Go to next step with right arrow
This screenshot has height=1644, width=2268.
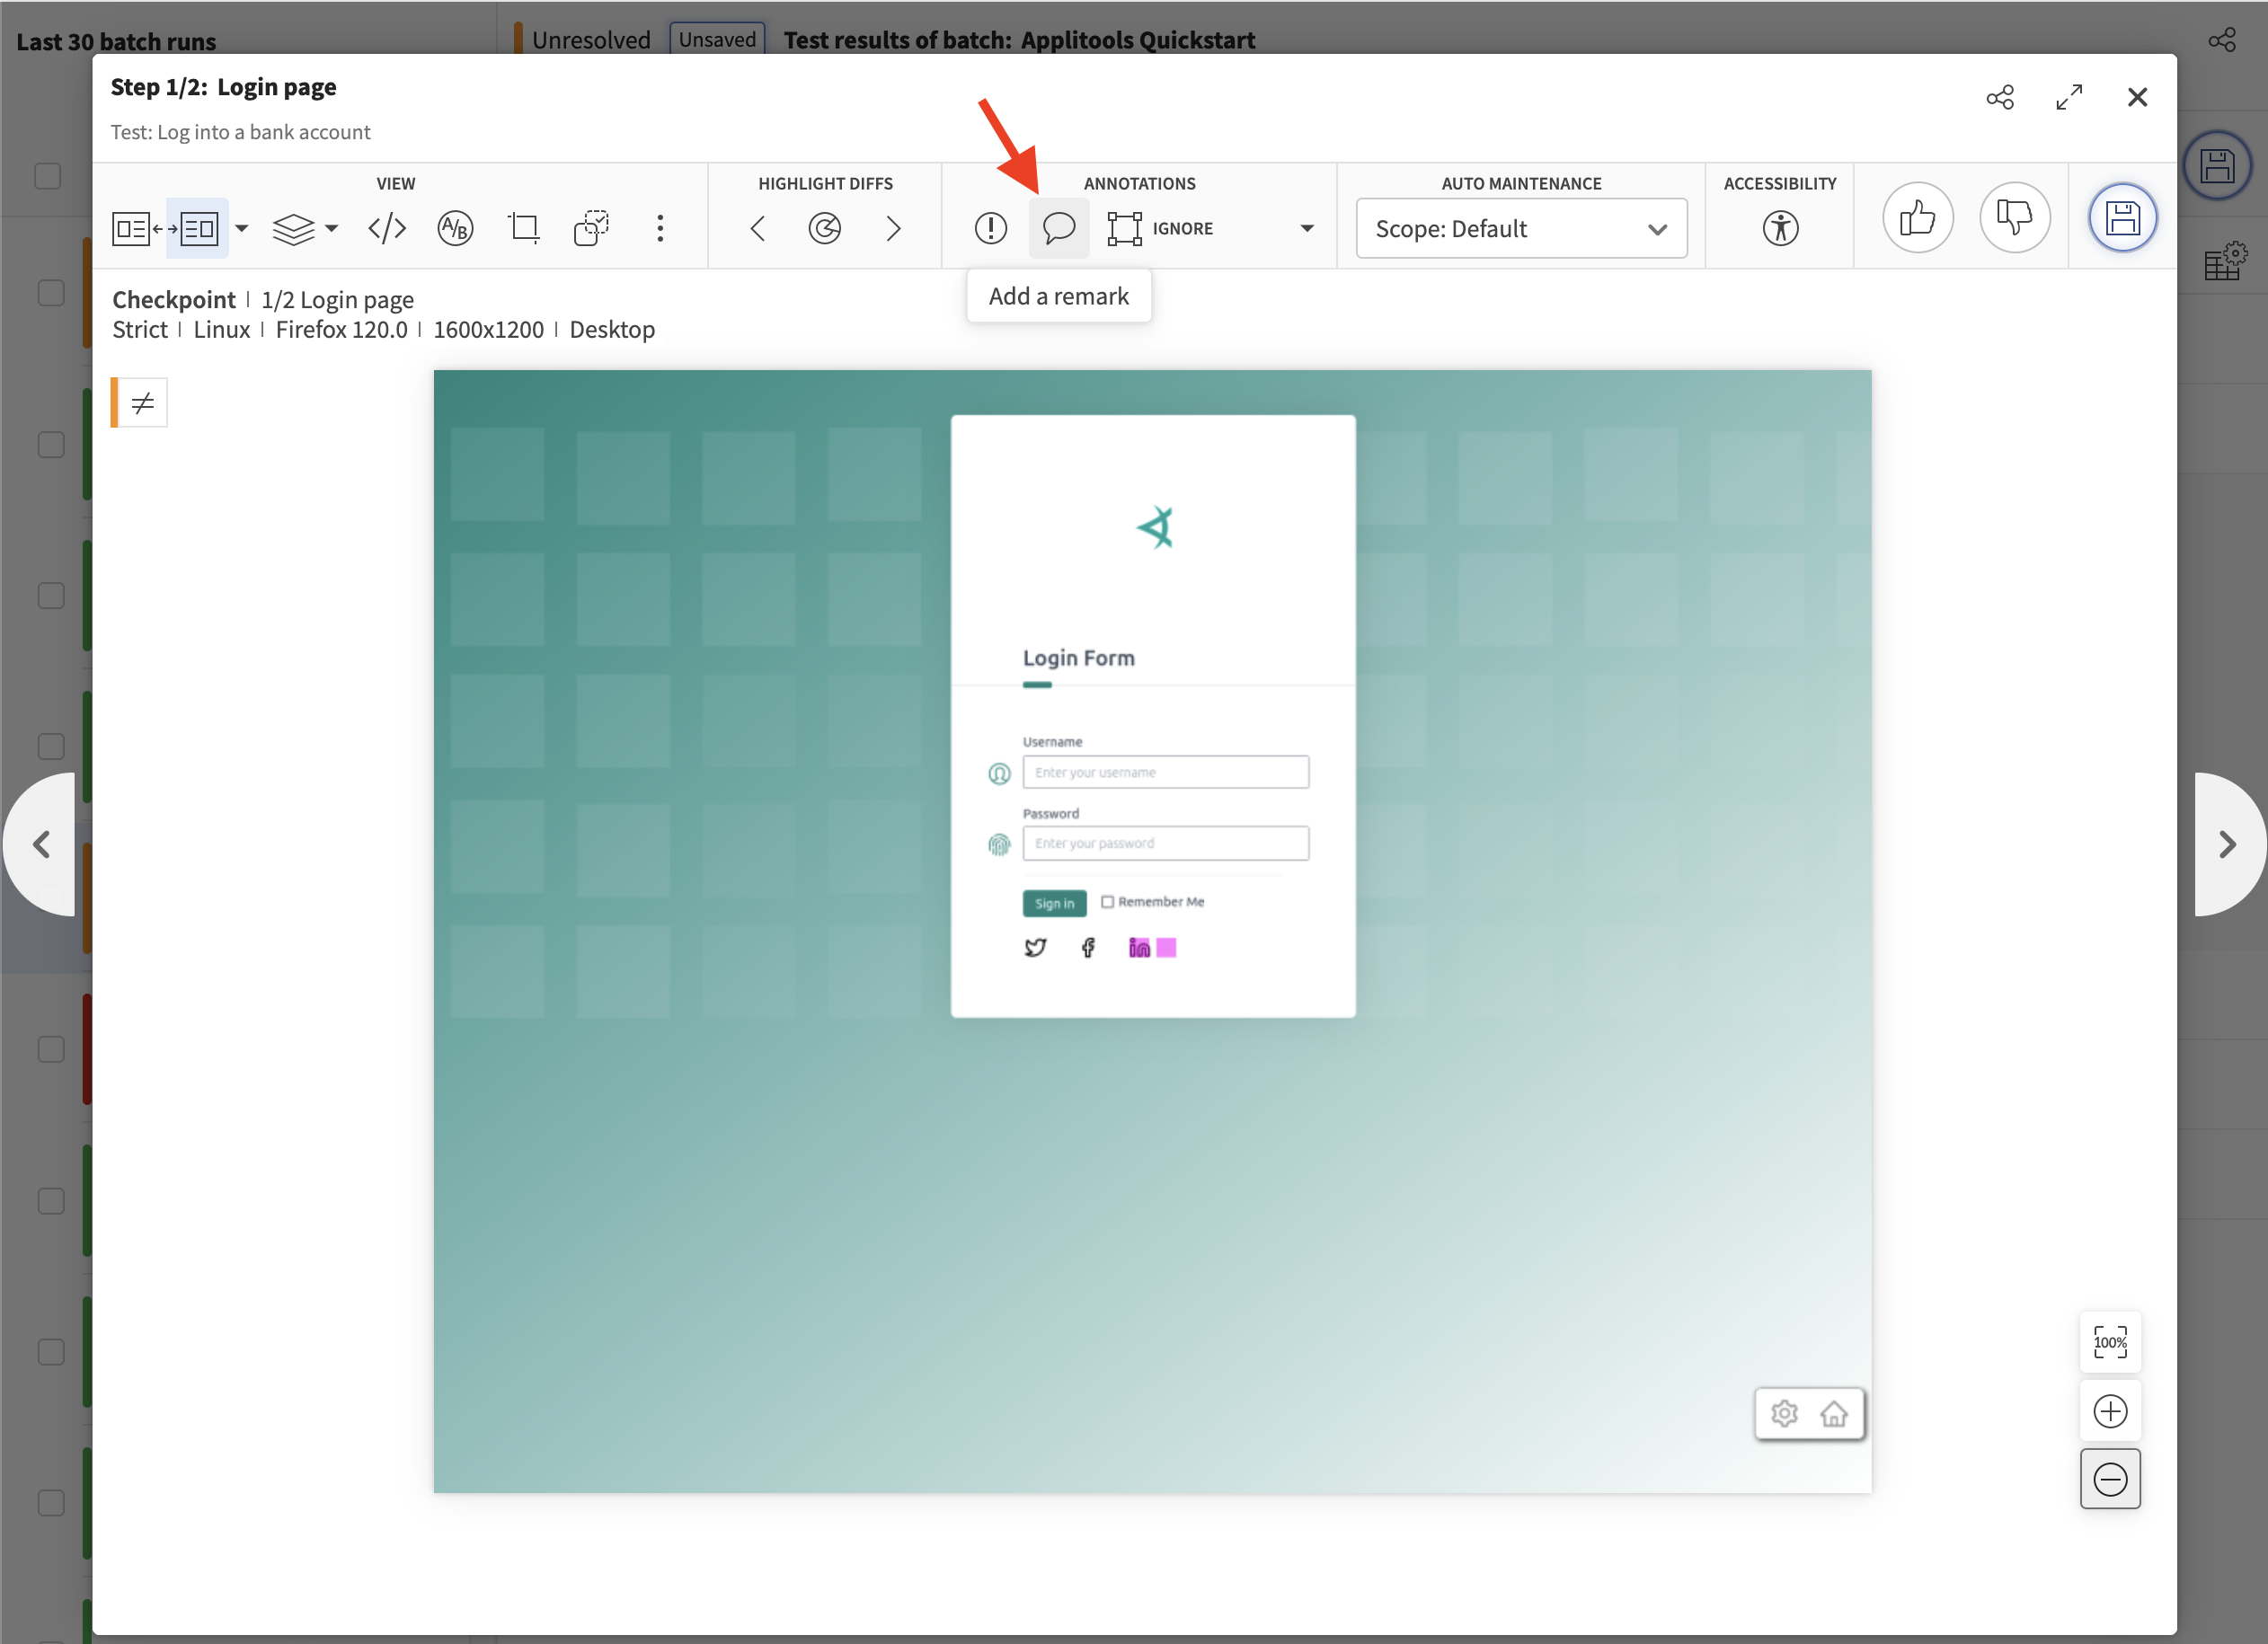tap(2228, 845)
